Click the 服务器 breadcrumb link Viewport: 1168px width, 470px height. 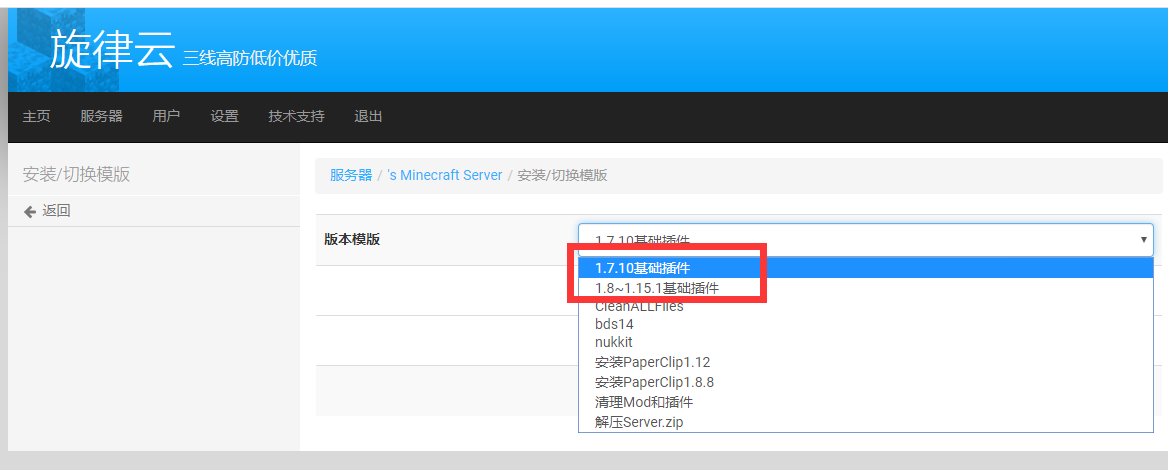point(351,175)
